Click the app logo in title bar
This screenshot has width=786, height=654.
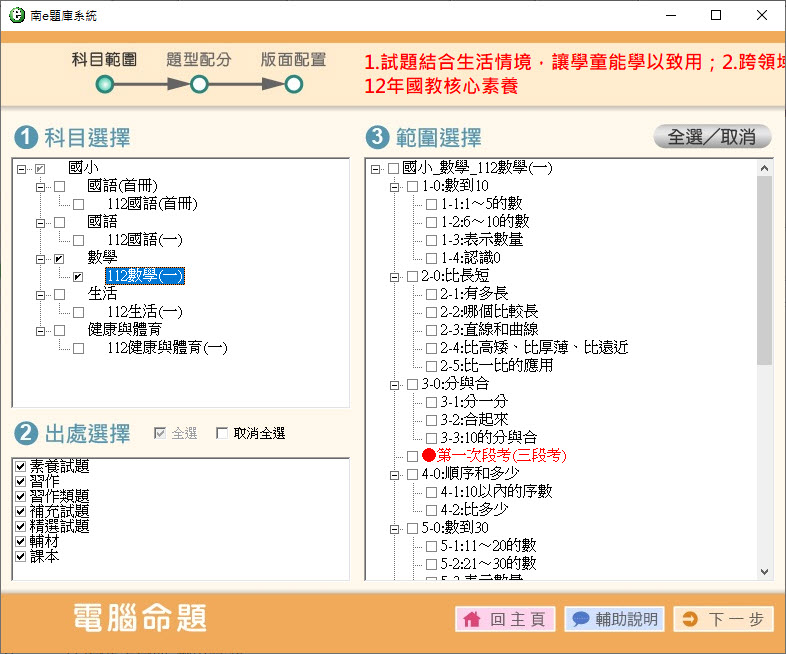point(15,15)
